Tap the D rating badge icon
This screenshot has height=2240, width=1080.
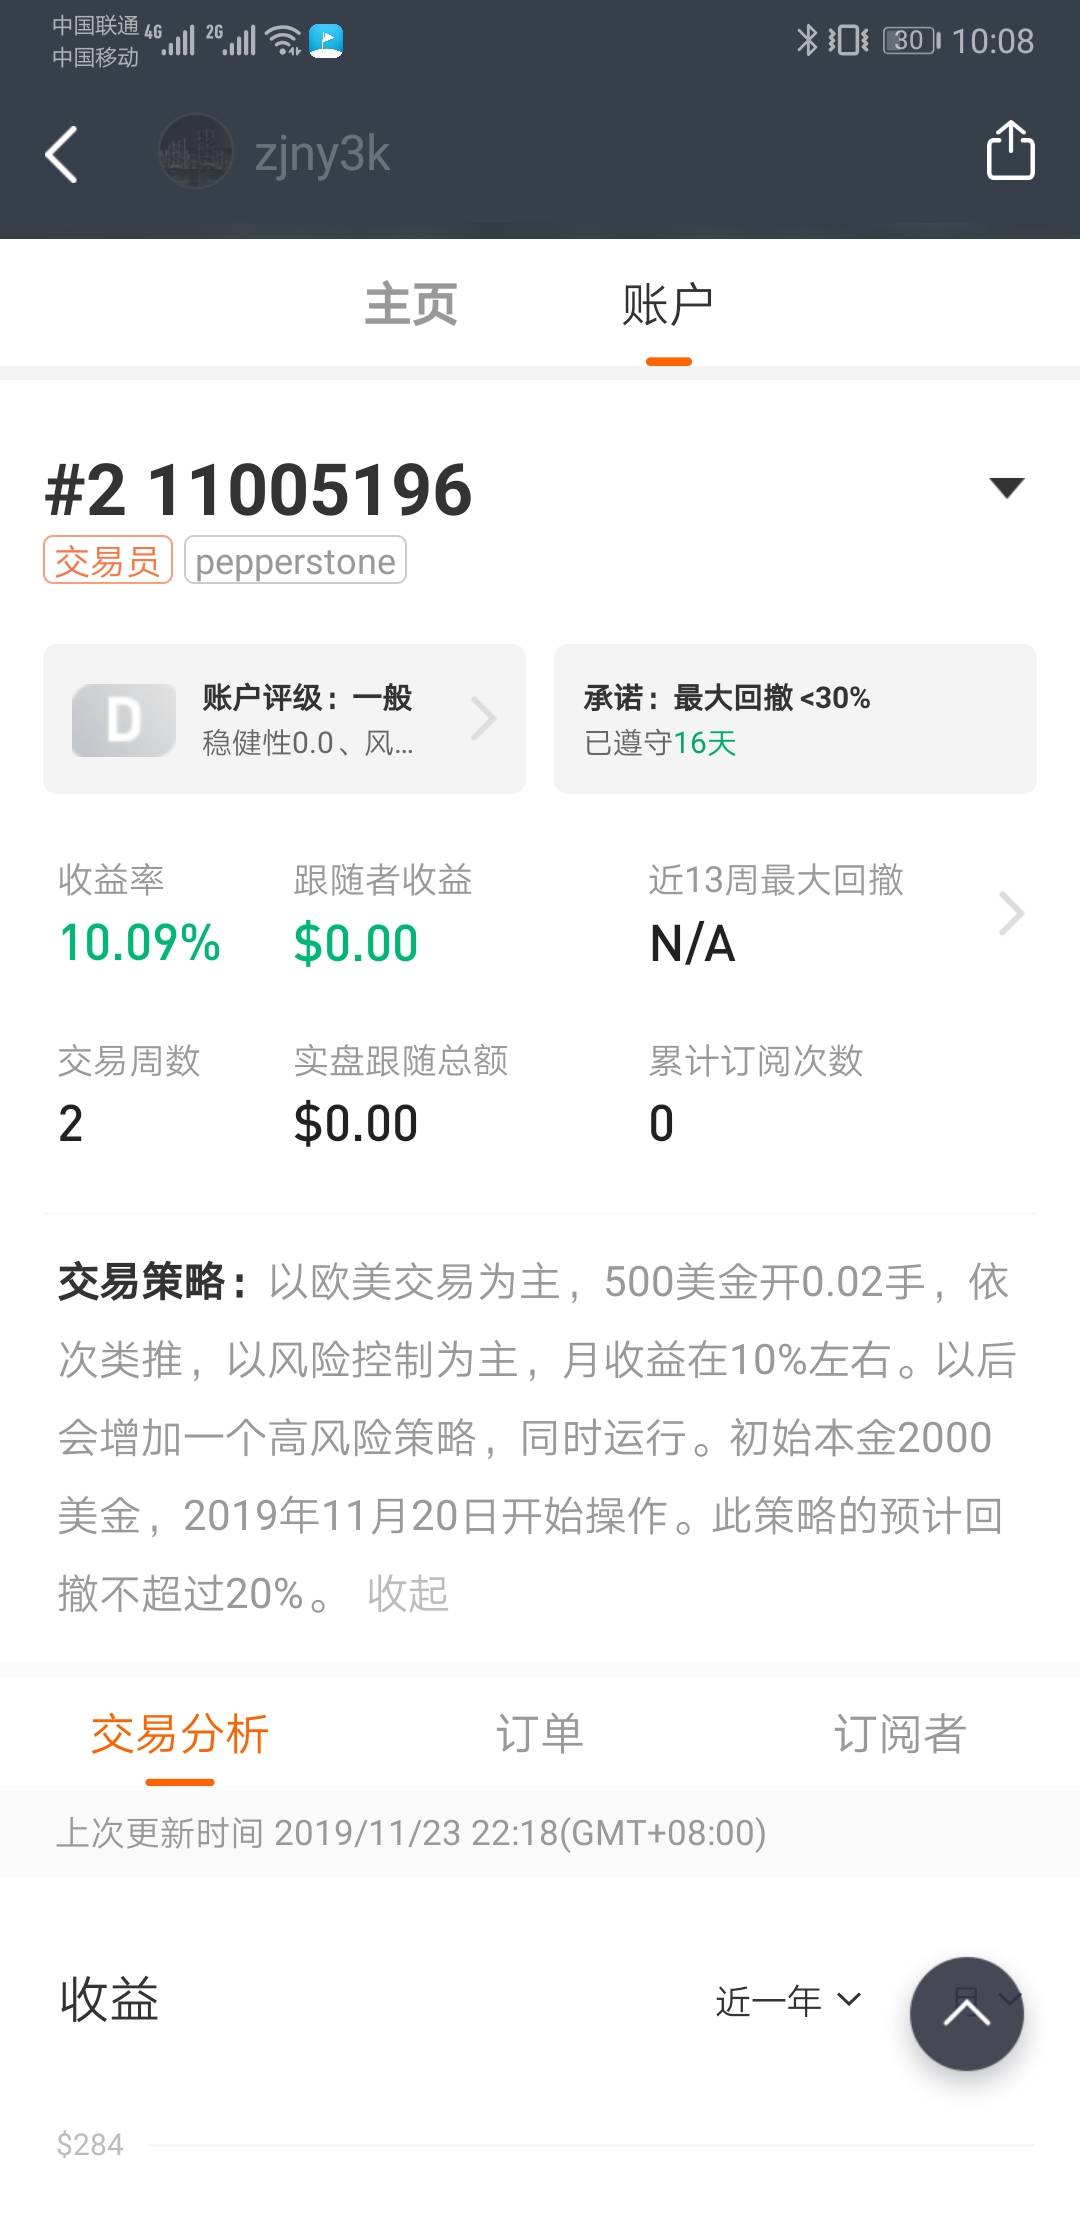coord(124,720)
